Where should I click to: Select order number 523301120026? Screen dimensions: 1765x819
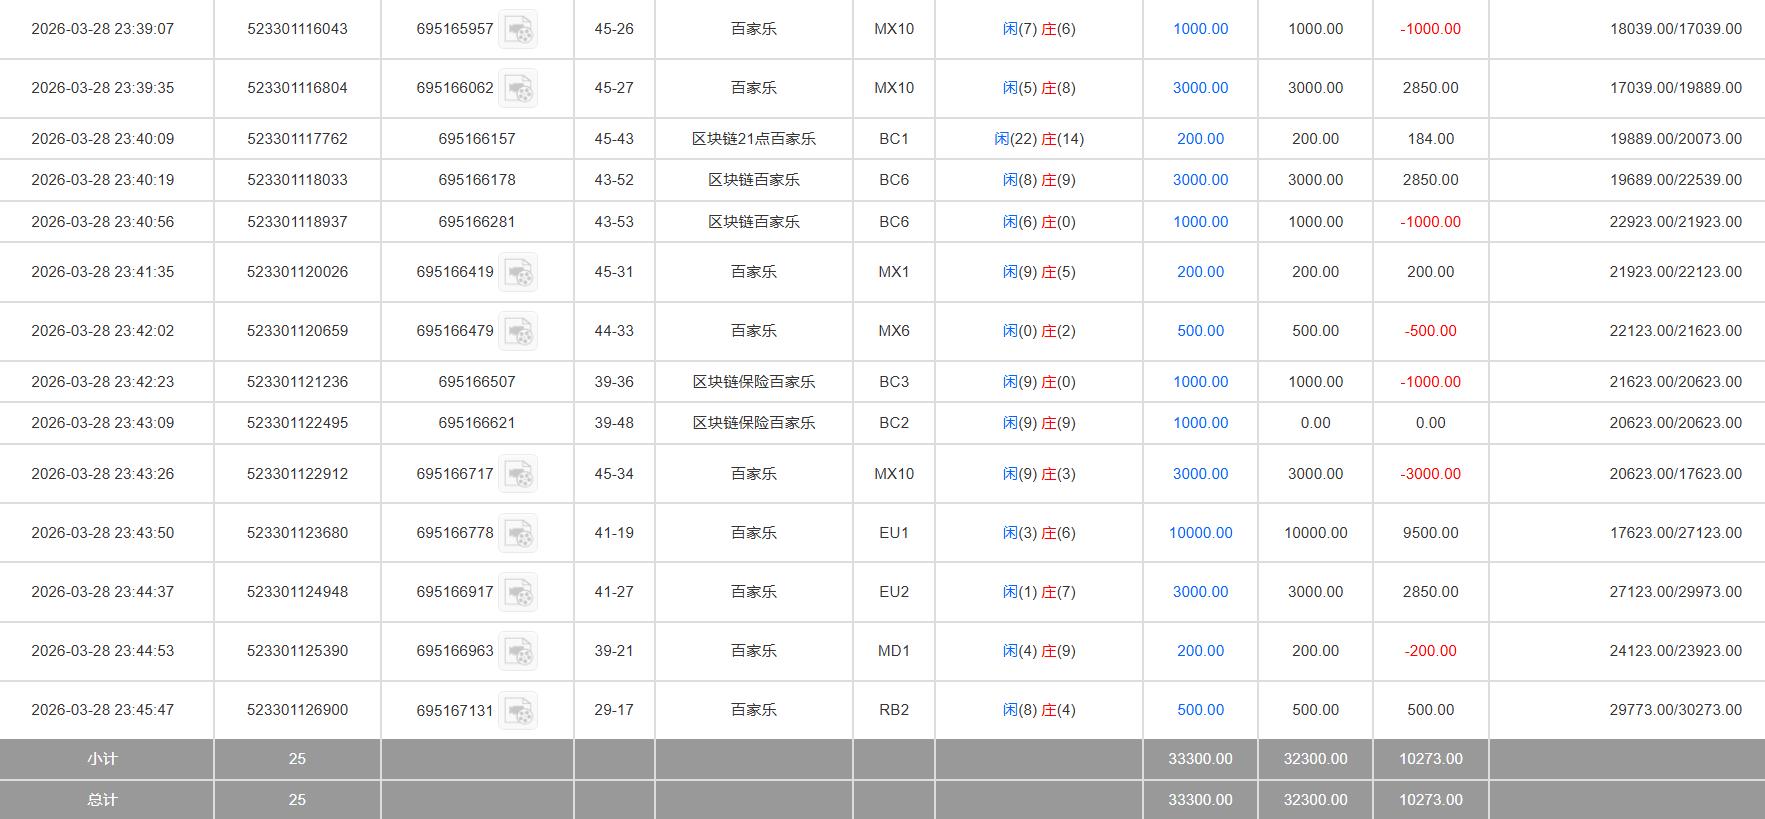(297, 272)
